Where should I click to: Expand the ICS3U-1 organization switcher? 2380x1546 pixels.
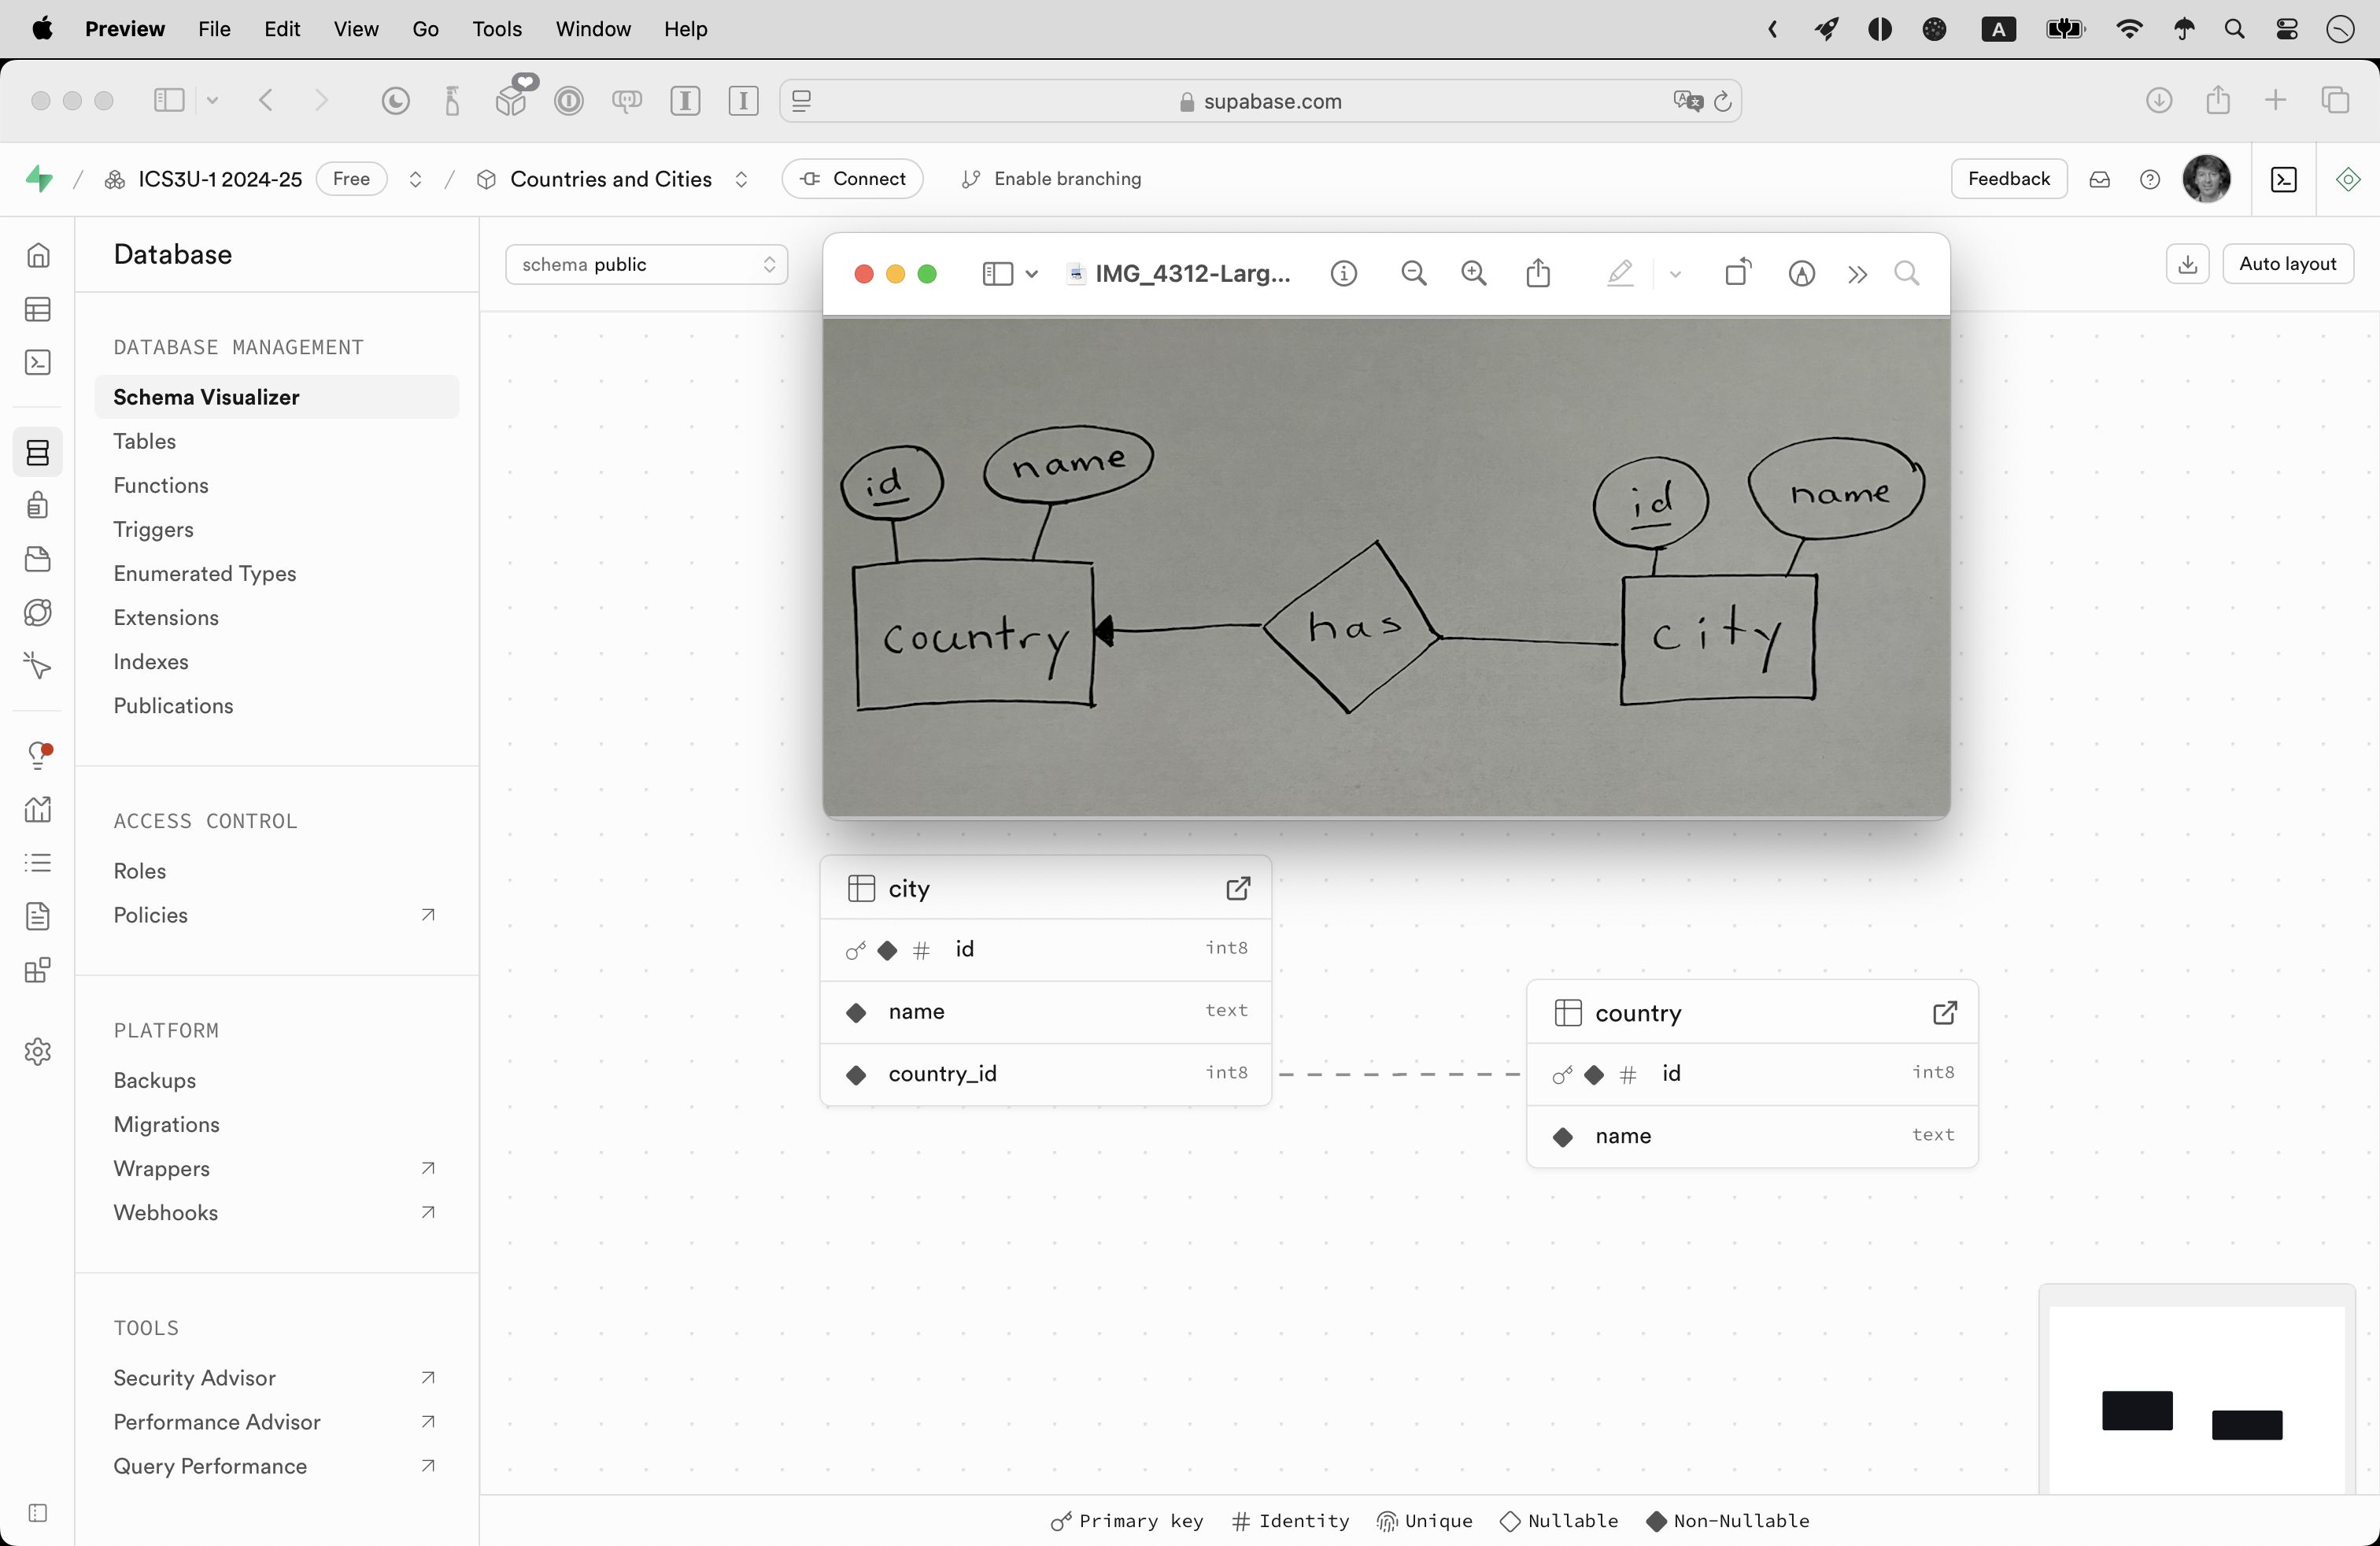click(x=415, y=179)
